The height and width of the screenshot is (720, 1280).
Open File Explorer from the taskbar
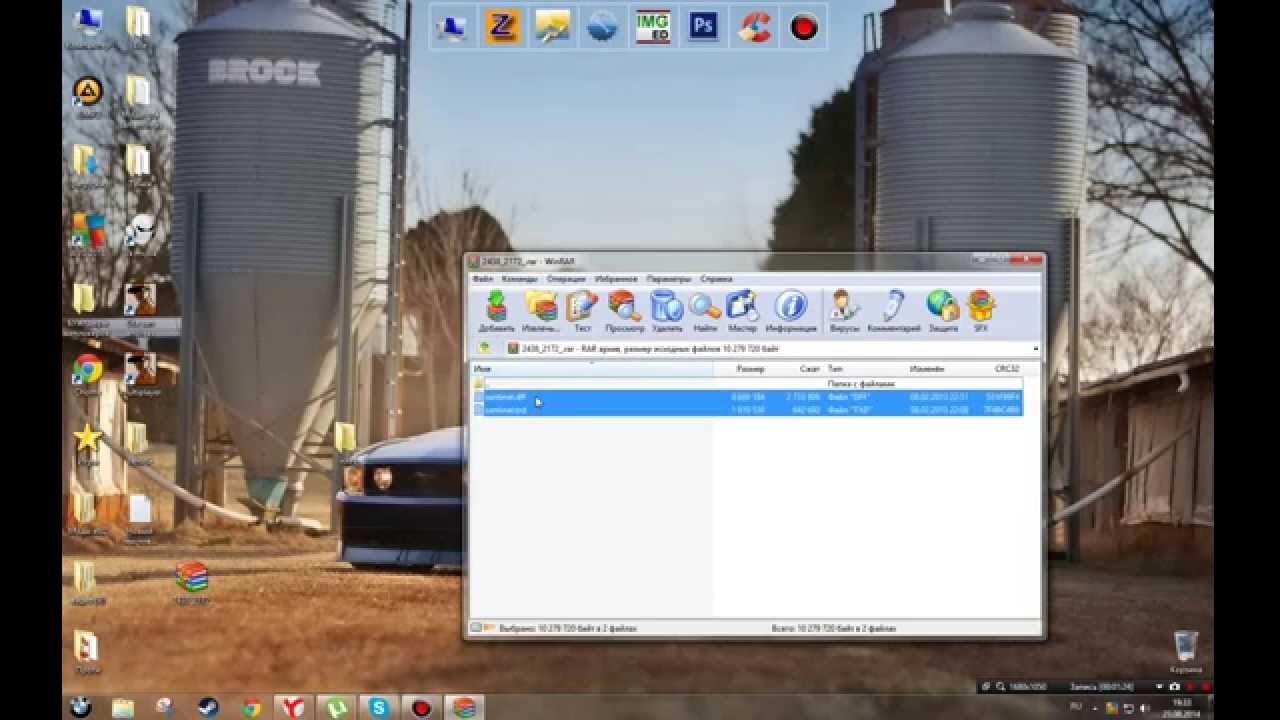[x=122, y=707]
